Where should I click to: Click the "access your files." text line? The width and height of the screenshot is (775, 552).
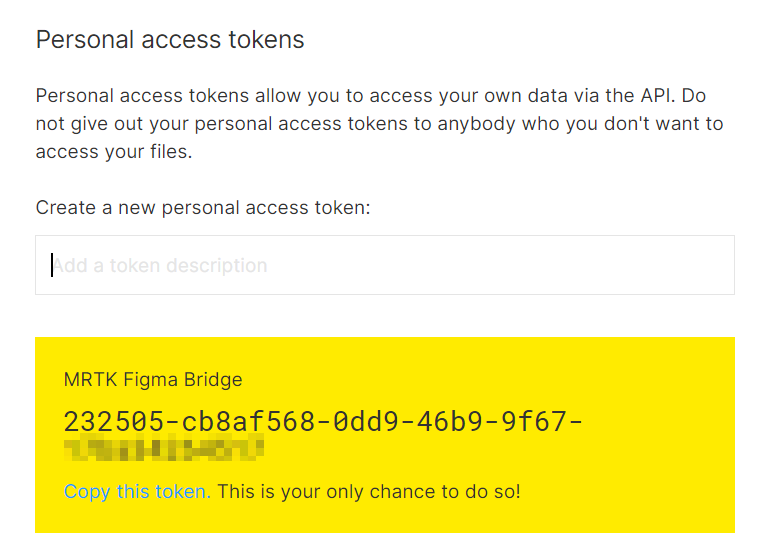(x=113, y=152)
